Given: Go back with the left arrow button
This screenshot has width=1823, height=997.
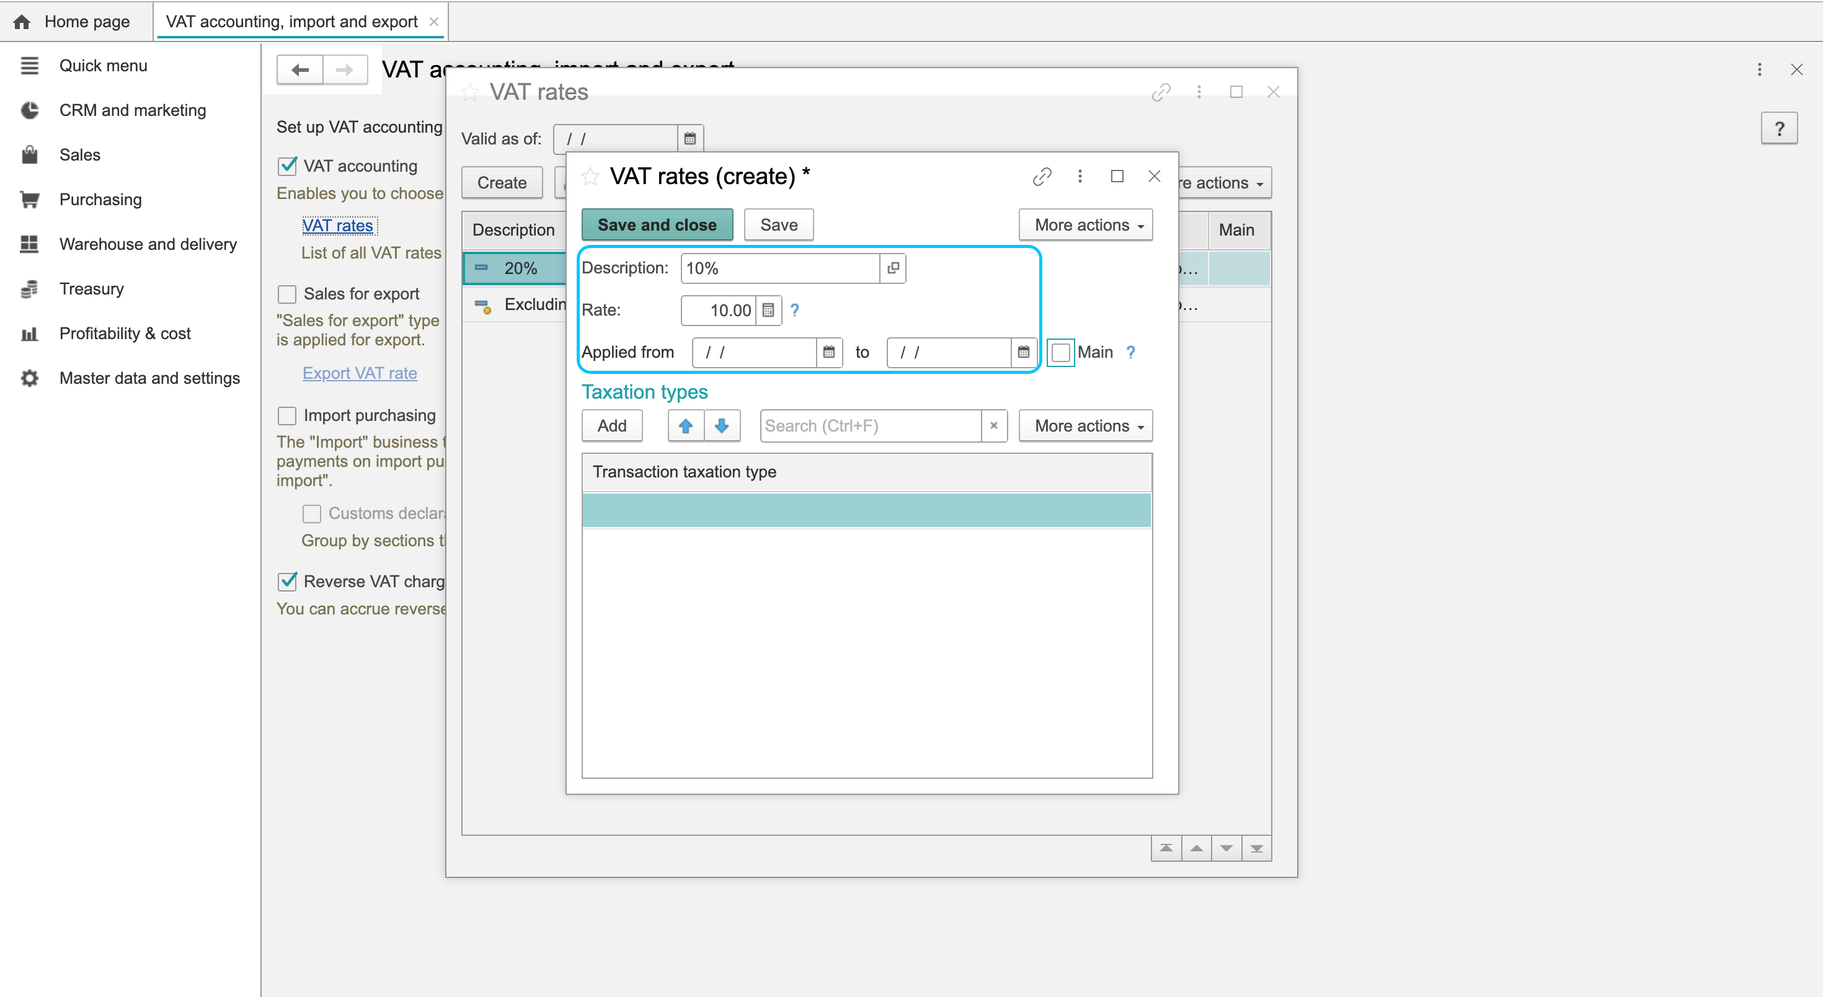Looking at the screenshot, I should [x=300, y=69].
